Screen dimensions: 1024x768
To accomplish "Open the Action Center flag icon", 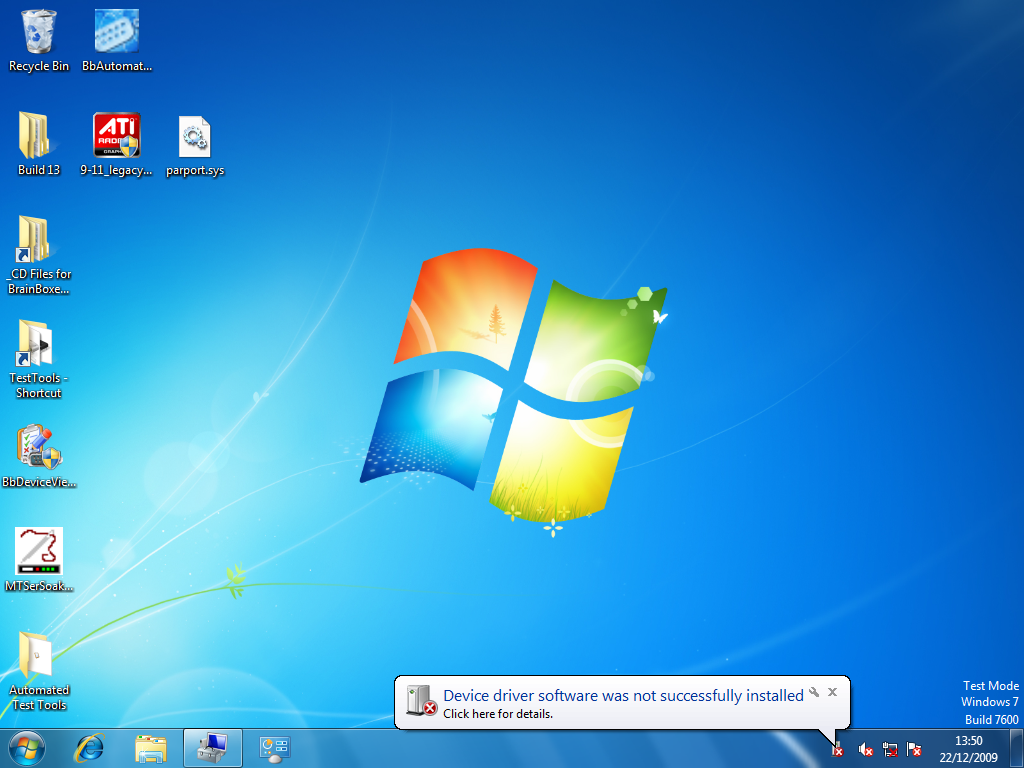I will 913,749.
